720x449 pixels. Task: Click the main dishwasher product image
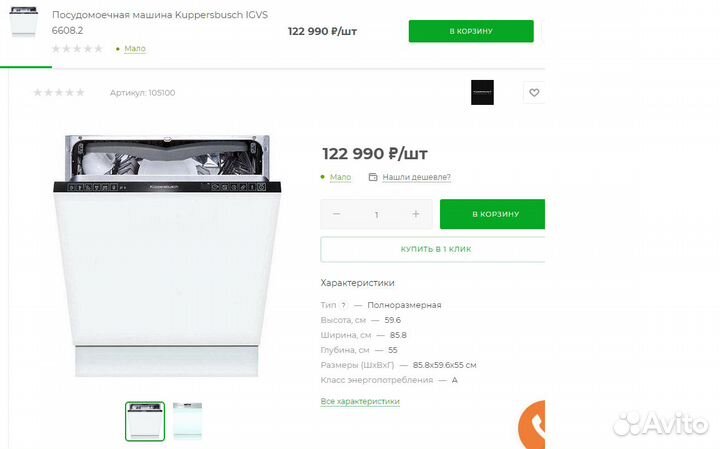[167, 256]
